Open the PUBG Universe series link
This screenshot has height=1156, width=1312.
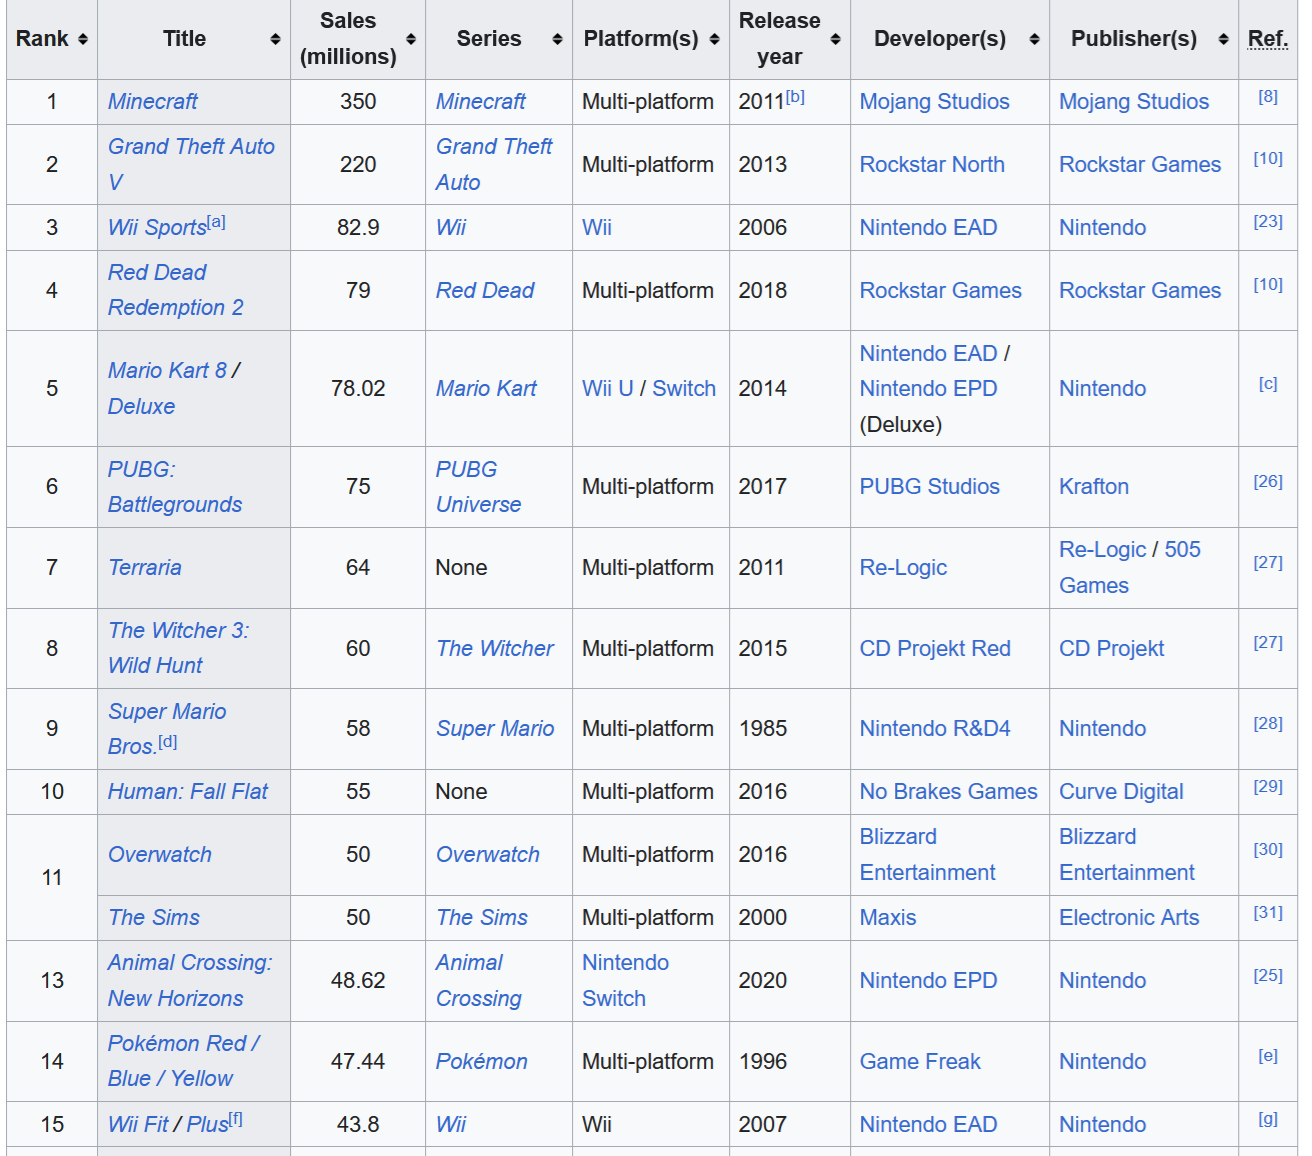pos(478,487)
